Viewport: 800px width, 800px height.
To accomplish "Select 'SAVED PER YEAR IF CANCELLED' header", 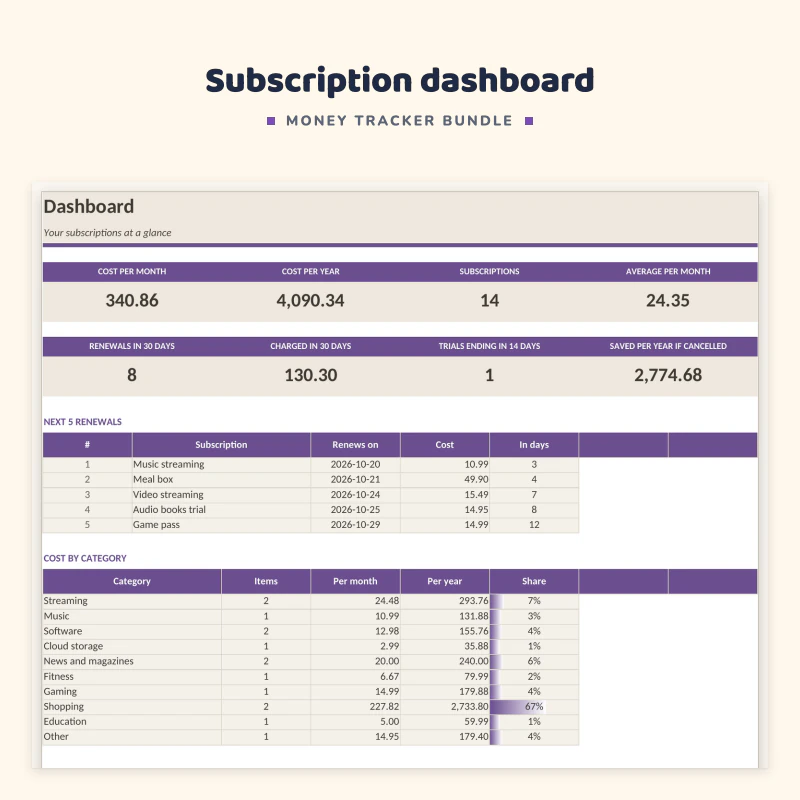I will click(x=668, y=346).
